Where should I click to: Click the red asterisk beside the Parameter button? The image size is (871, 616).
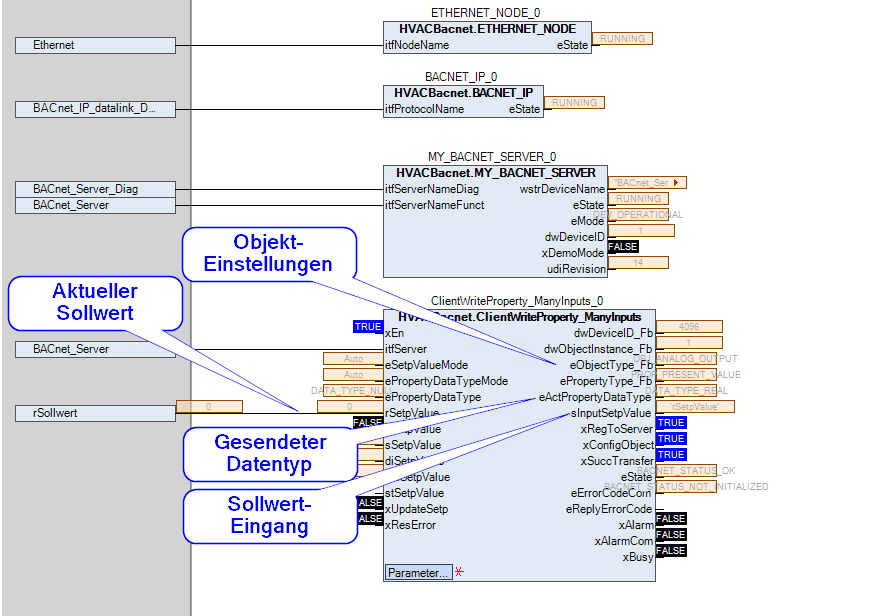coord(459,572)
